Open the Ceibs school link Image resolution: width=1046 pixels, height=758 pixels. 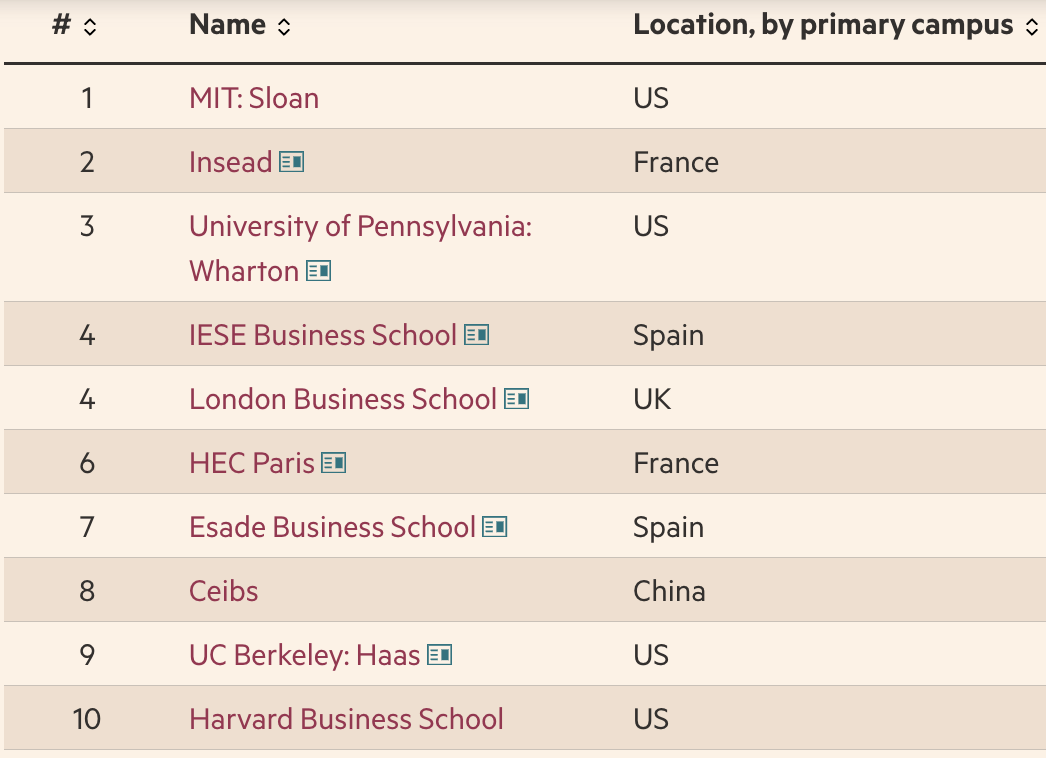(223, 591)
